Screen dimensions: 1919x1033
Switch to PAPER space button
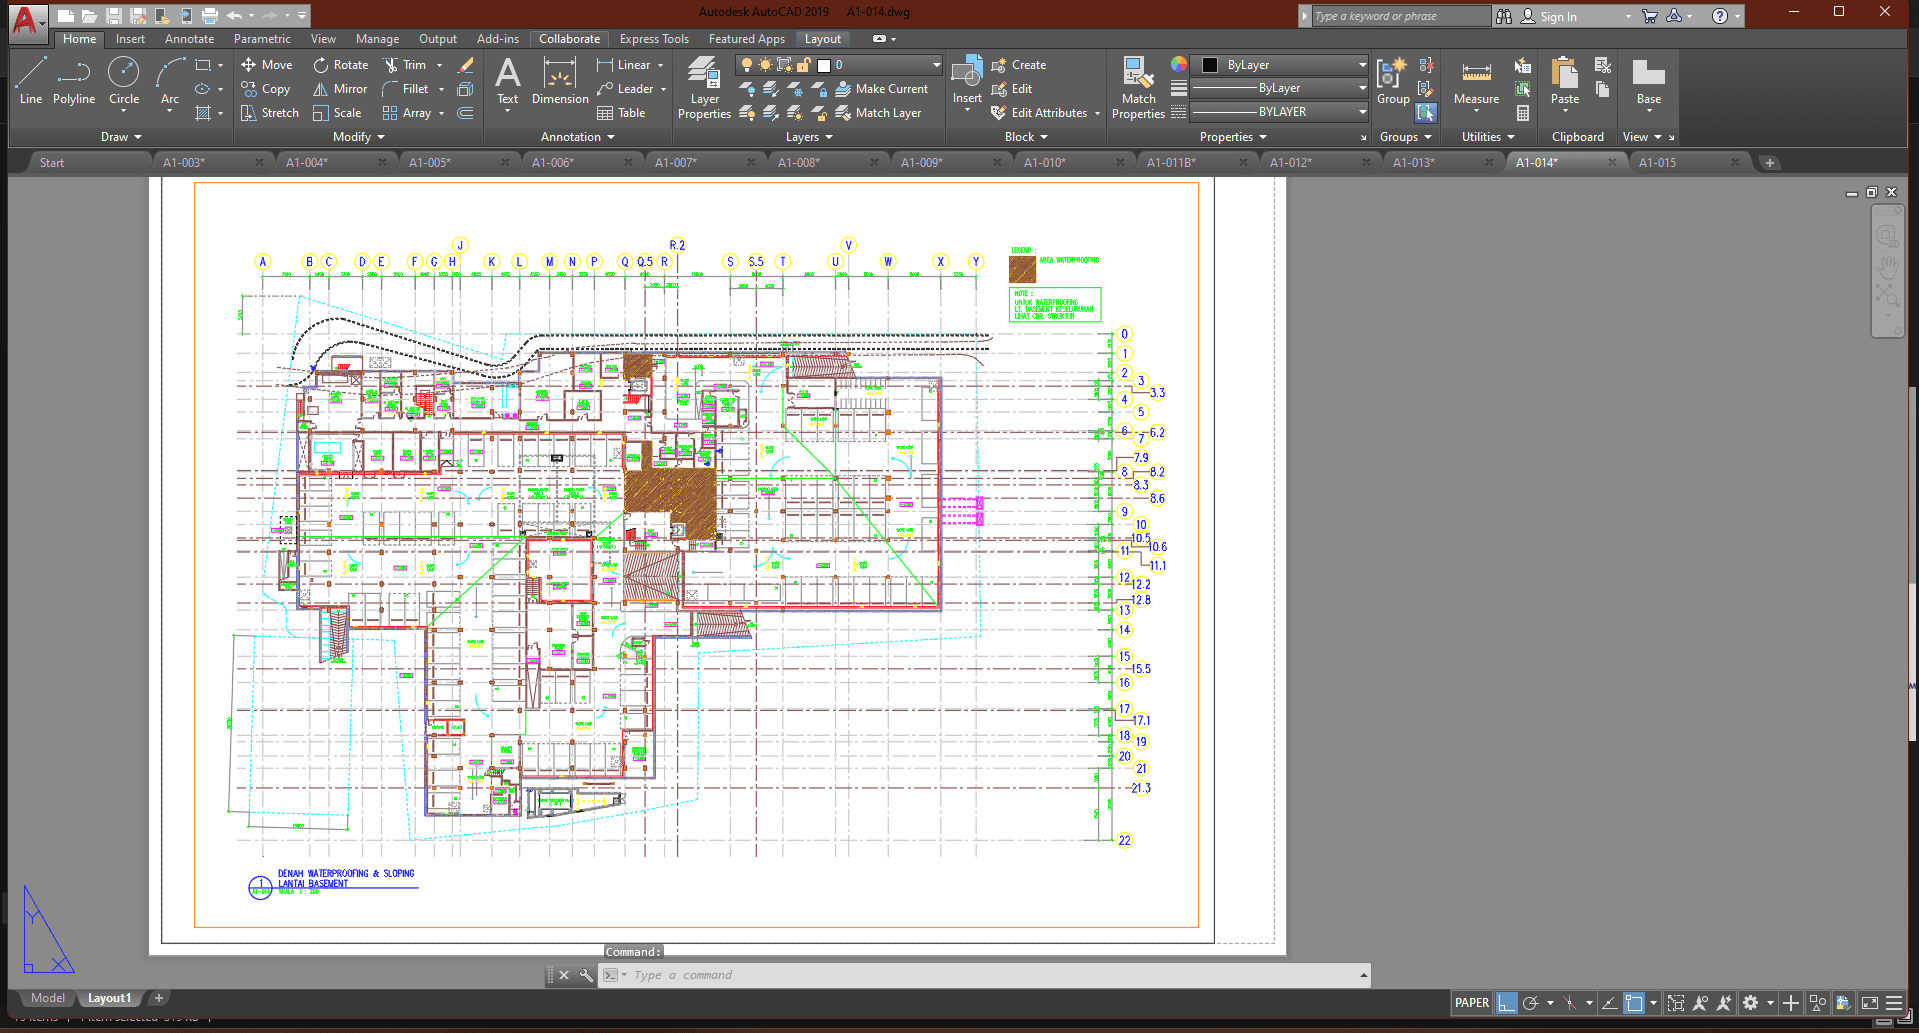pos(1471,1003)
